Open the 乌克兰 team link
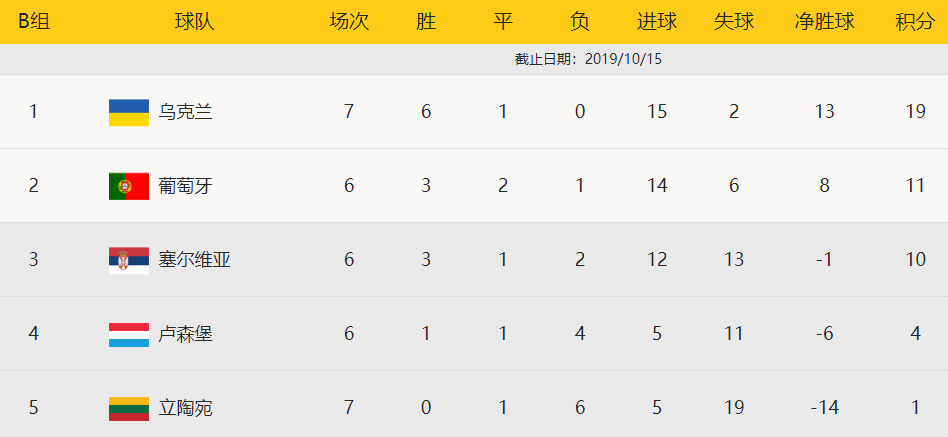The height and width of the screenshot is (437, 948). pyautogui.click(x=186, y=112)
